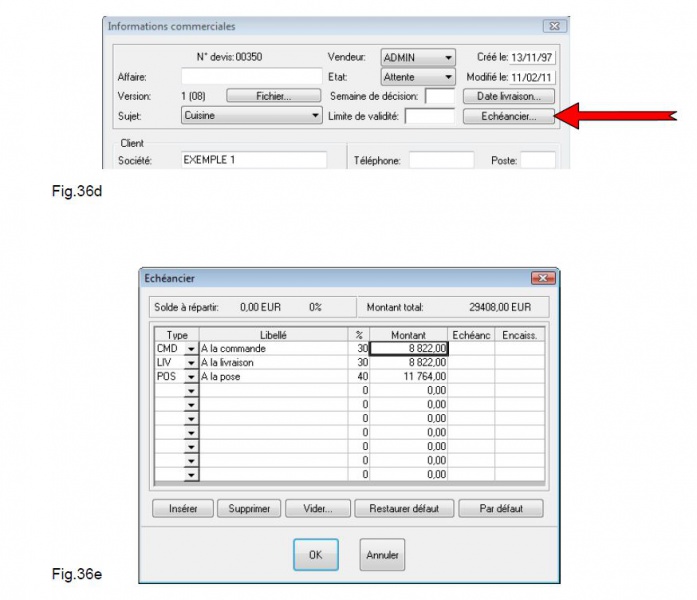Click the Par défaut button
697x600 pixels.
(501, 508)
